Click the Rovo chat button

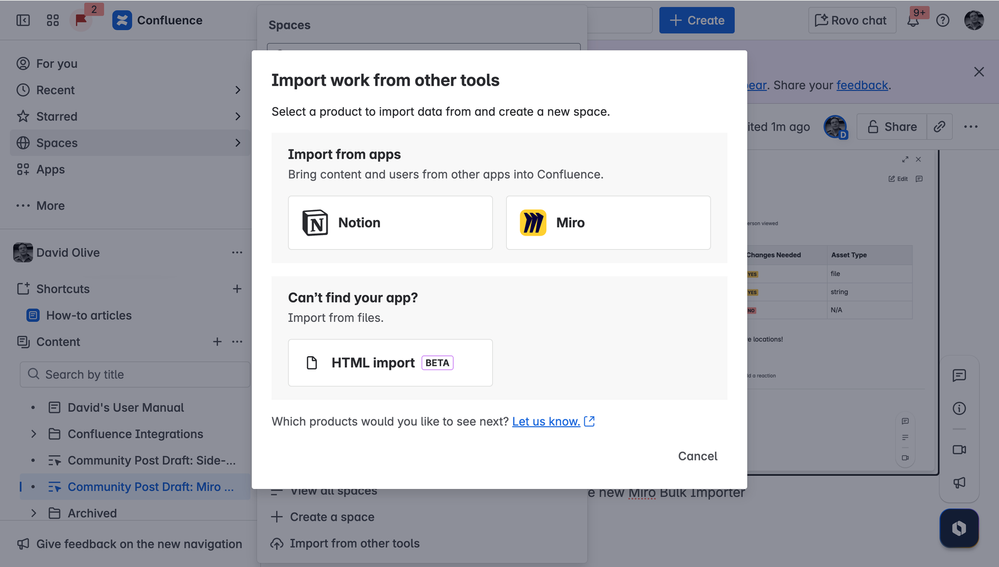tap(851, 20)
